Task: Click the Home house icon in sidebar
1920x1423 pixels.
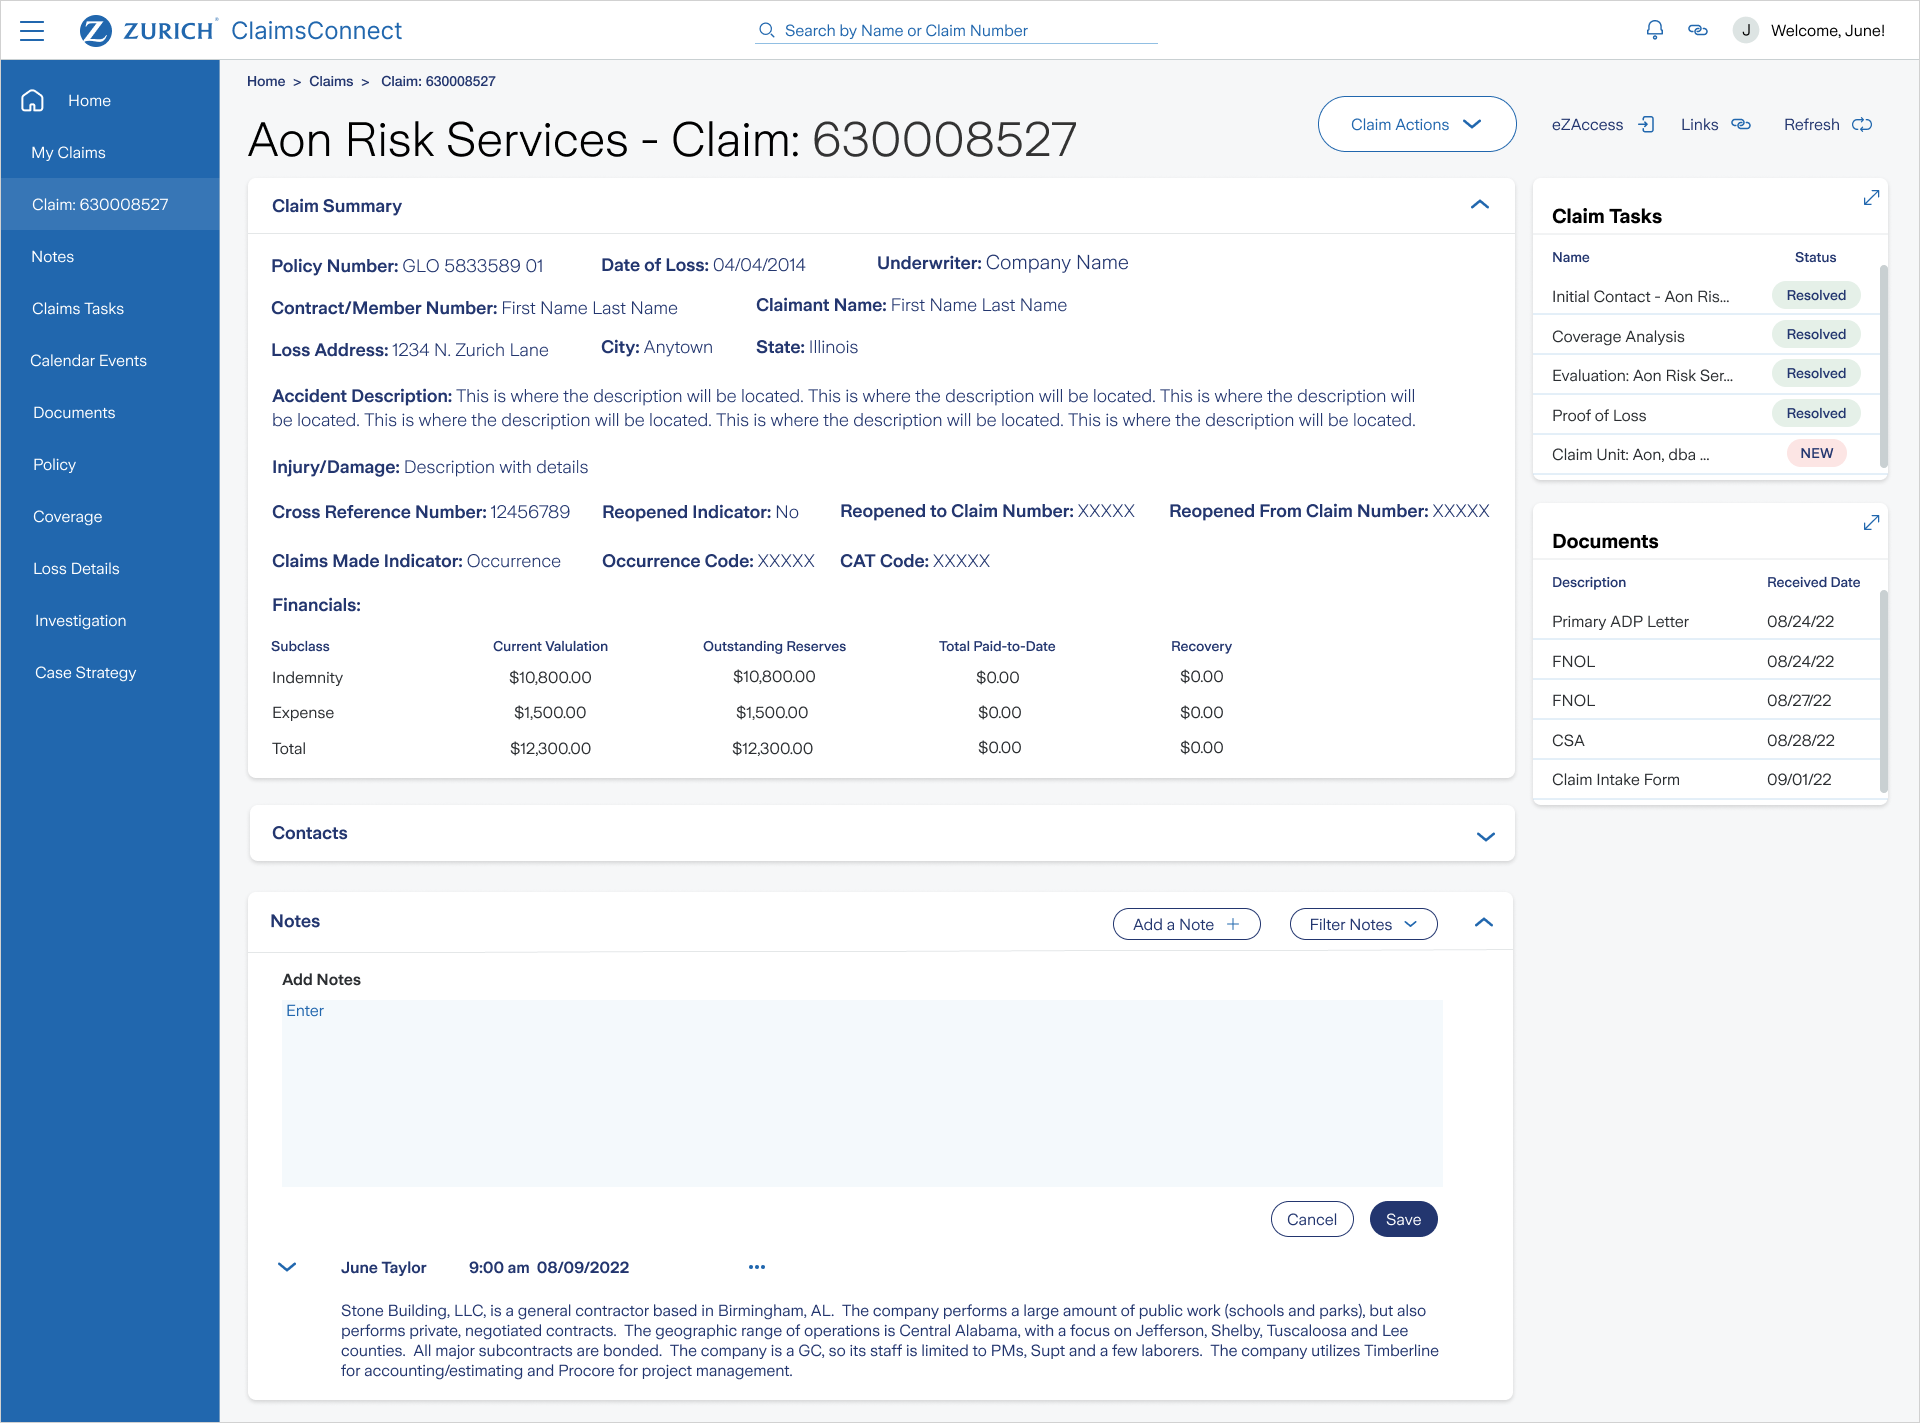Action: click(33, 100)
